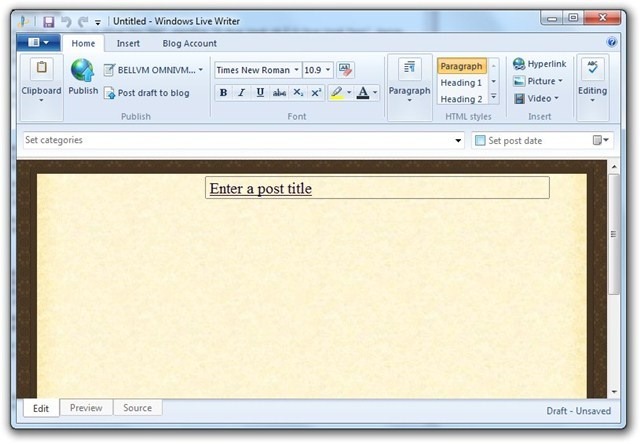Toggle superscript formatting
This screenshot has height=444, width=640.
[x=316, y=93]
